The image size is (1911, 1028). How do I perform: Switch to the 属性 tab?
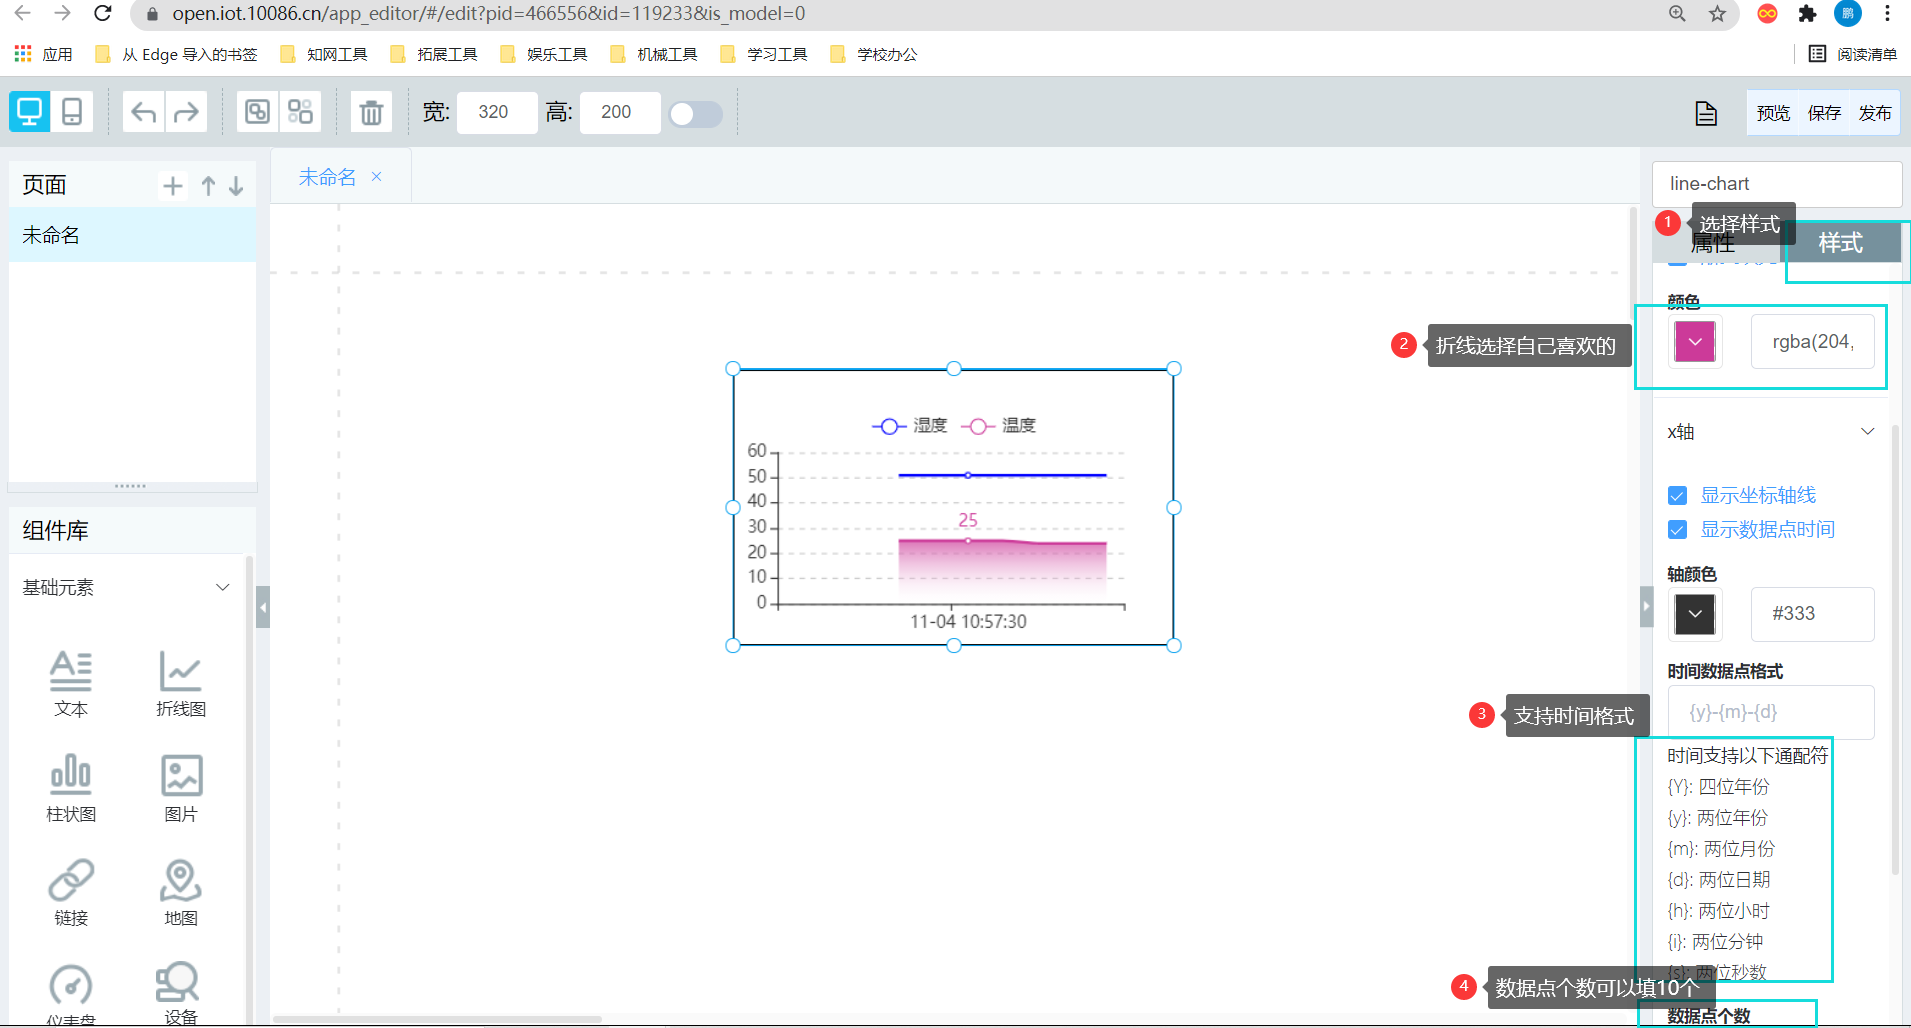point(1713,243)
